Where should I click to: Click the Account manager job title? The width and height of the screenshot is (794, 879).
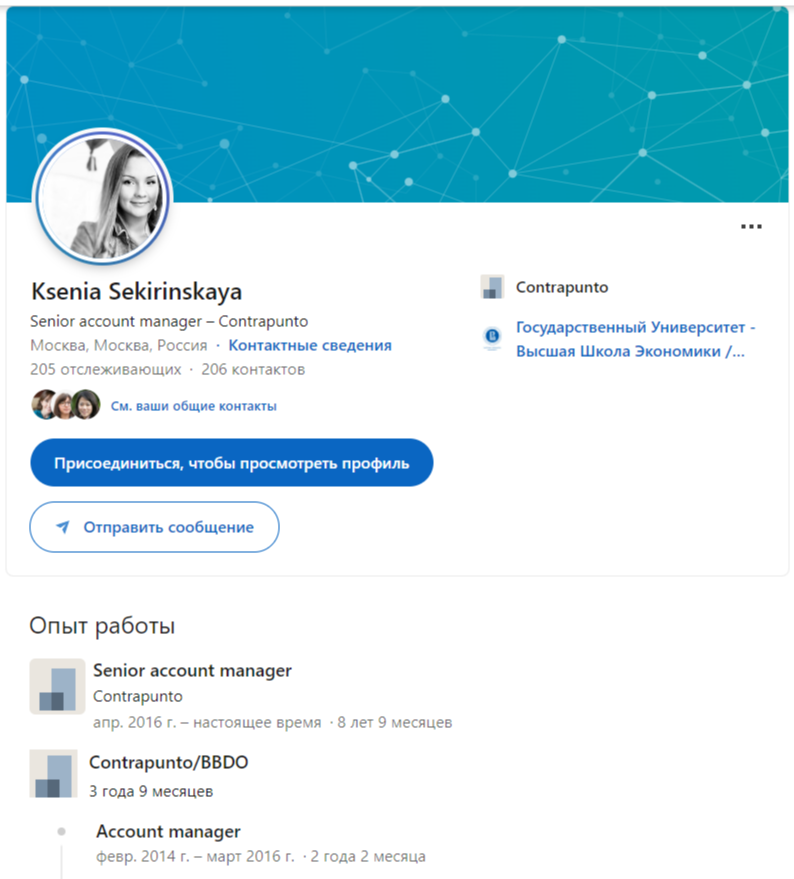(x=168, y=831)
